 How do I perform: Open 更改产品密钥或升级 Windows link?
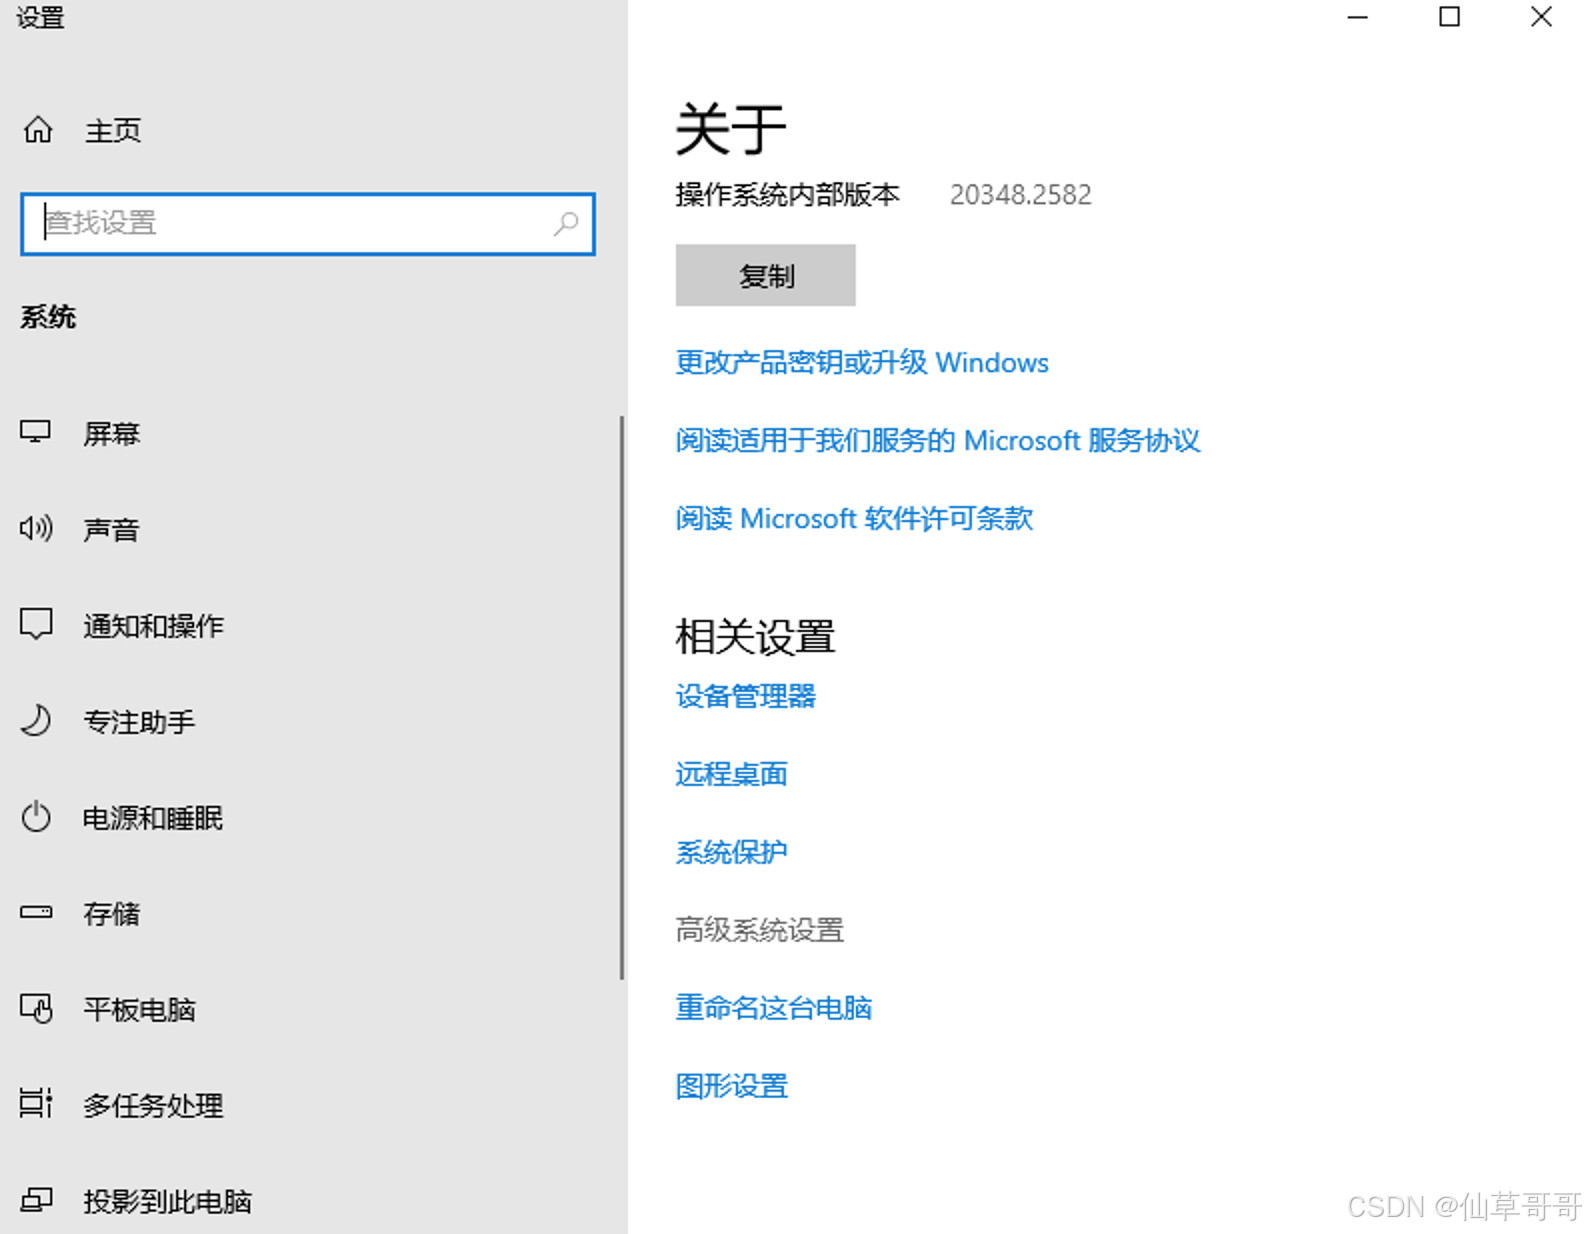(x=862, y=362)
